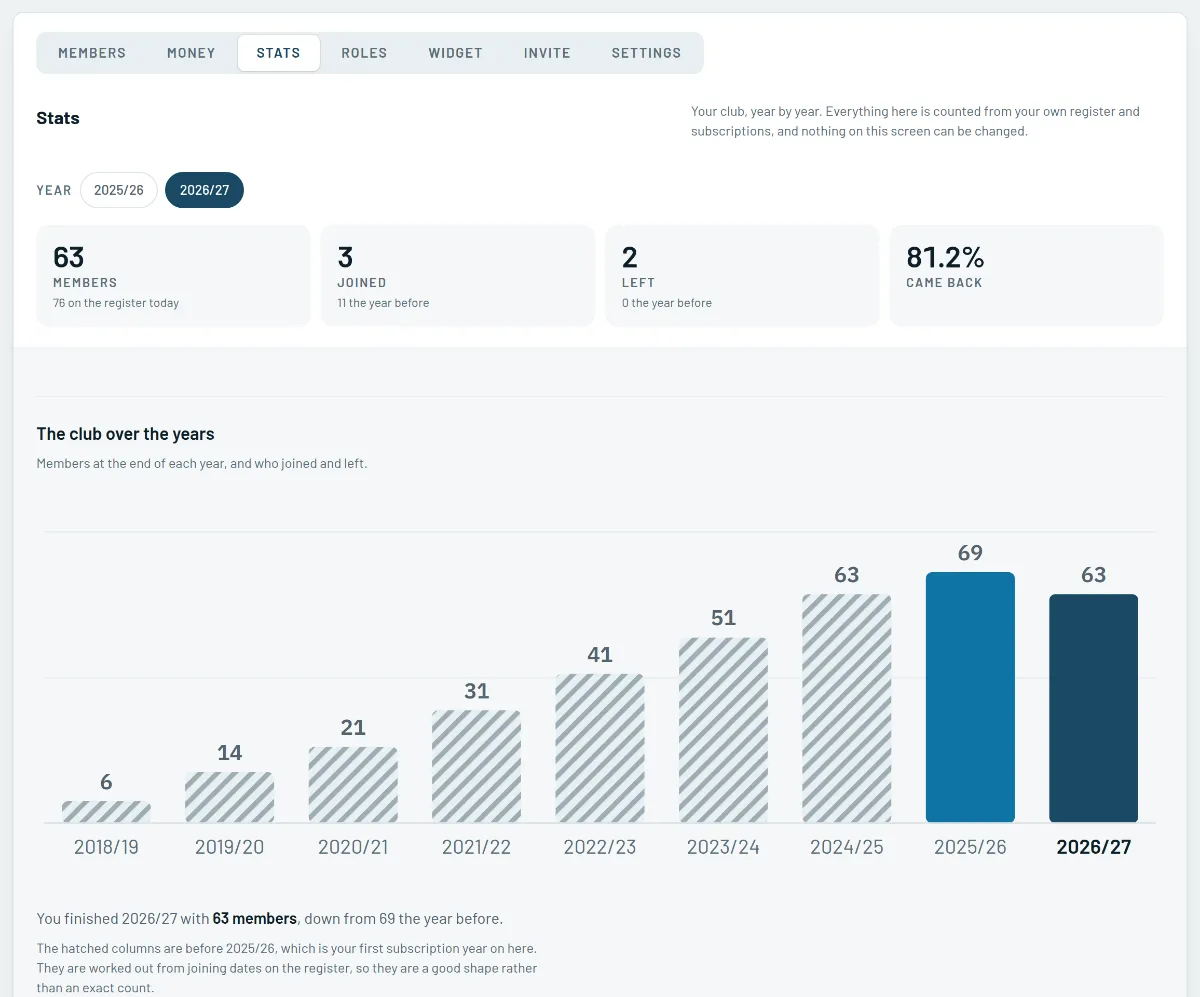Click the 2022/23 axis label
Viewport: 1200px width, 997px height.
coord(600,847)
